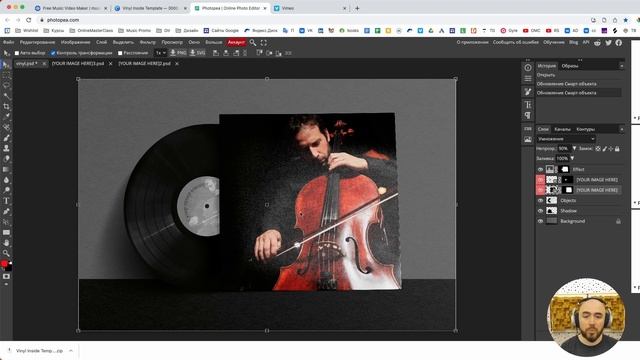This screenshot has height=360, width=640.
Task: Toggle the Distances checkbox
Action: (120, 53)
